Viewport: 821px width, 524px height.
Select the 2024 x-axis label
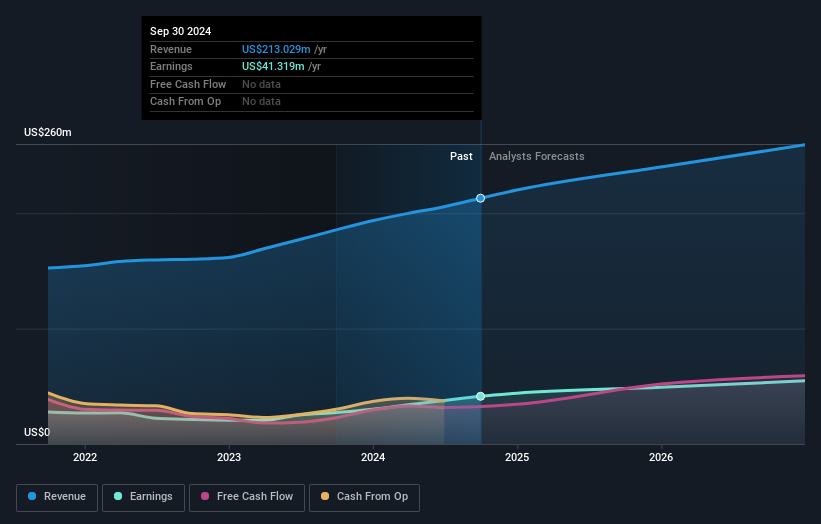click(x=373, y=457)
